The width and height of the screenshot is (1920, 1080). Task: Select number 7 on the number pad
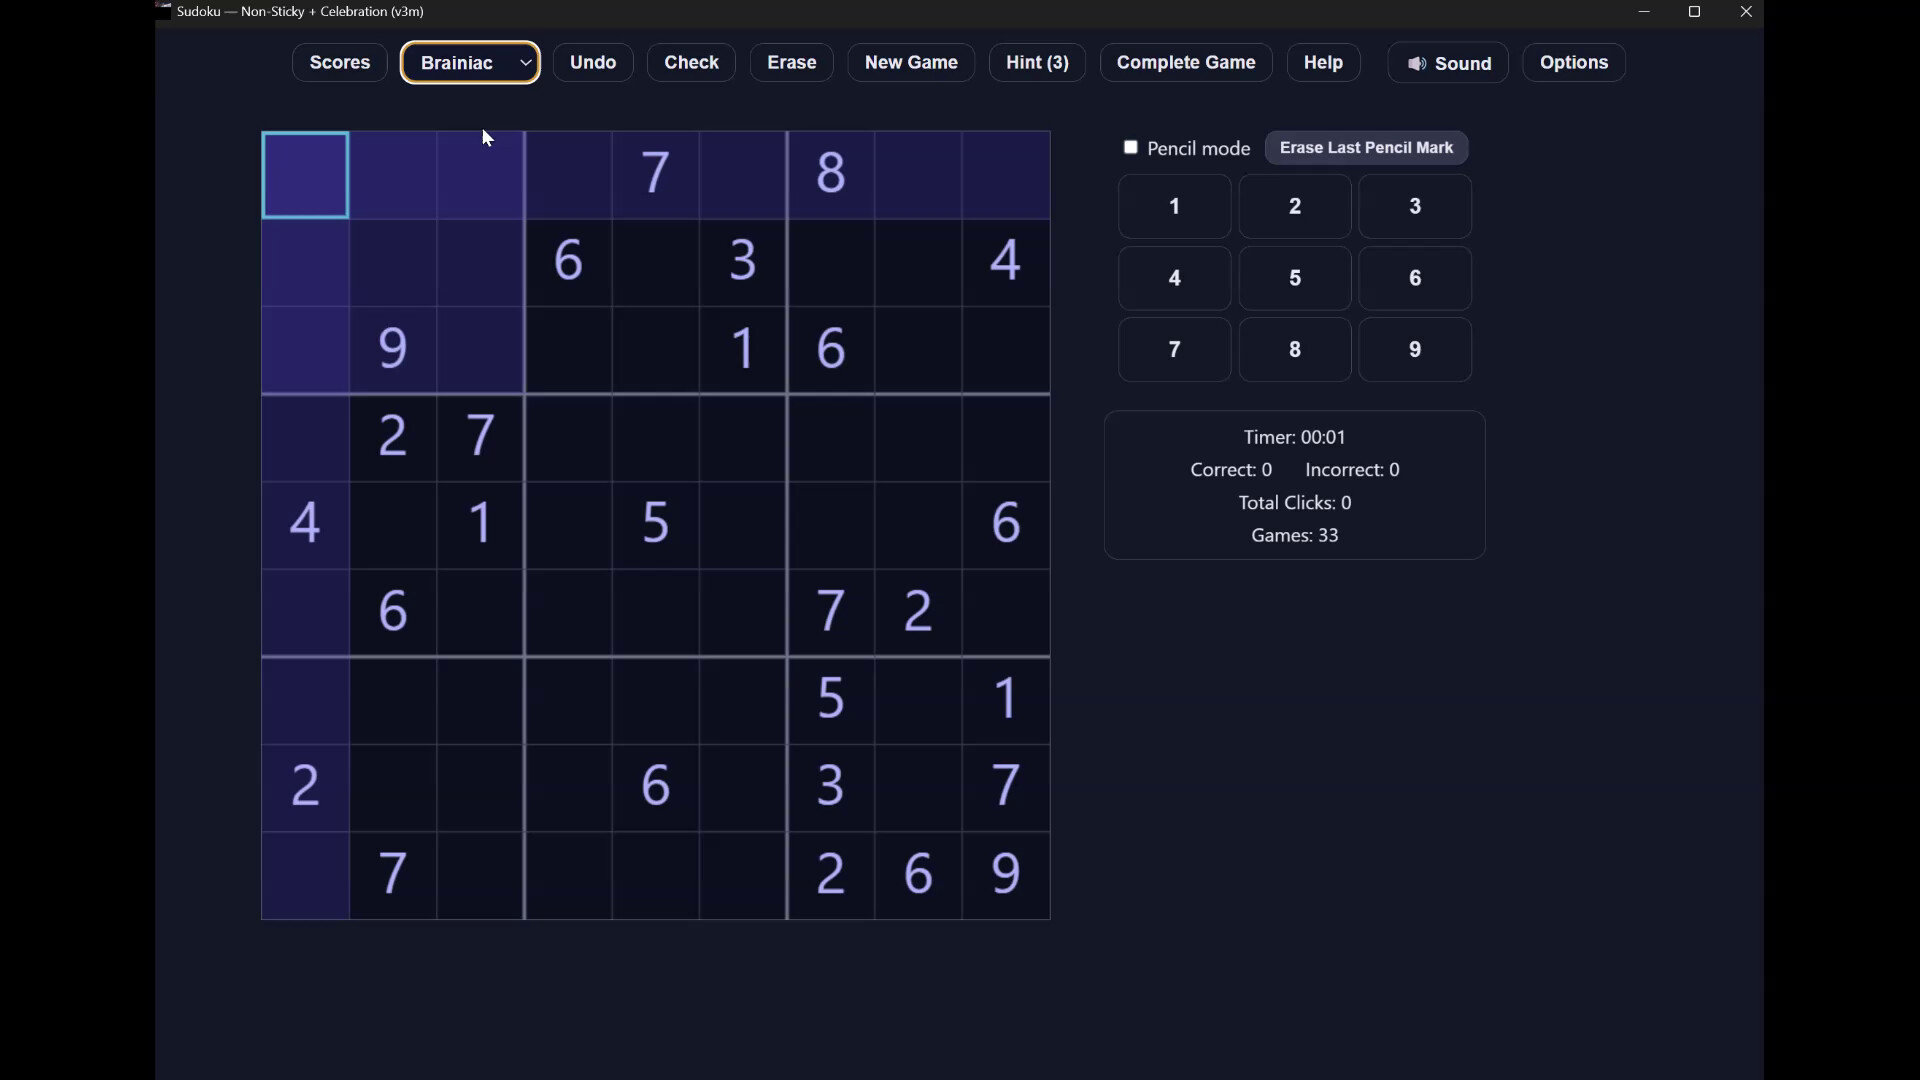[1174, 350]
